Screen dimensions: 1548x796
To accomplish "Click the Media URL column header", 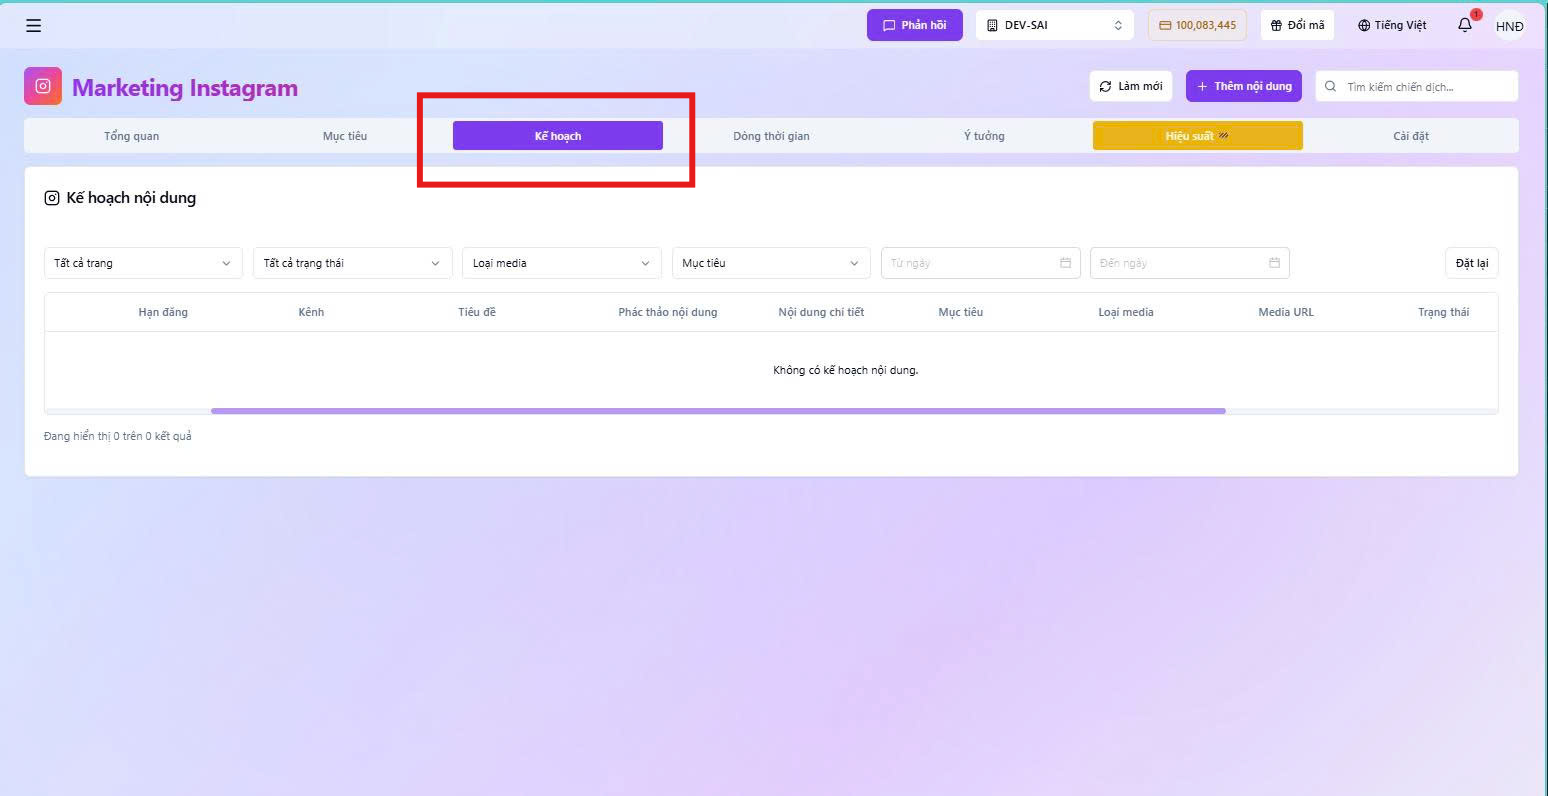I will [x=1286, y=312].
